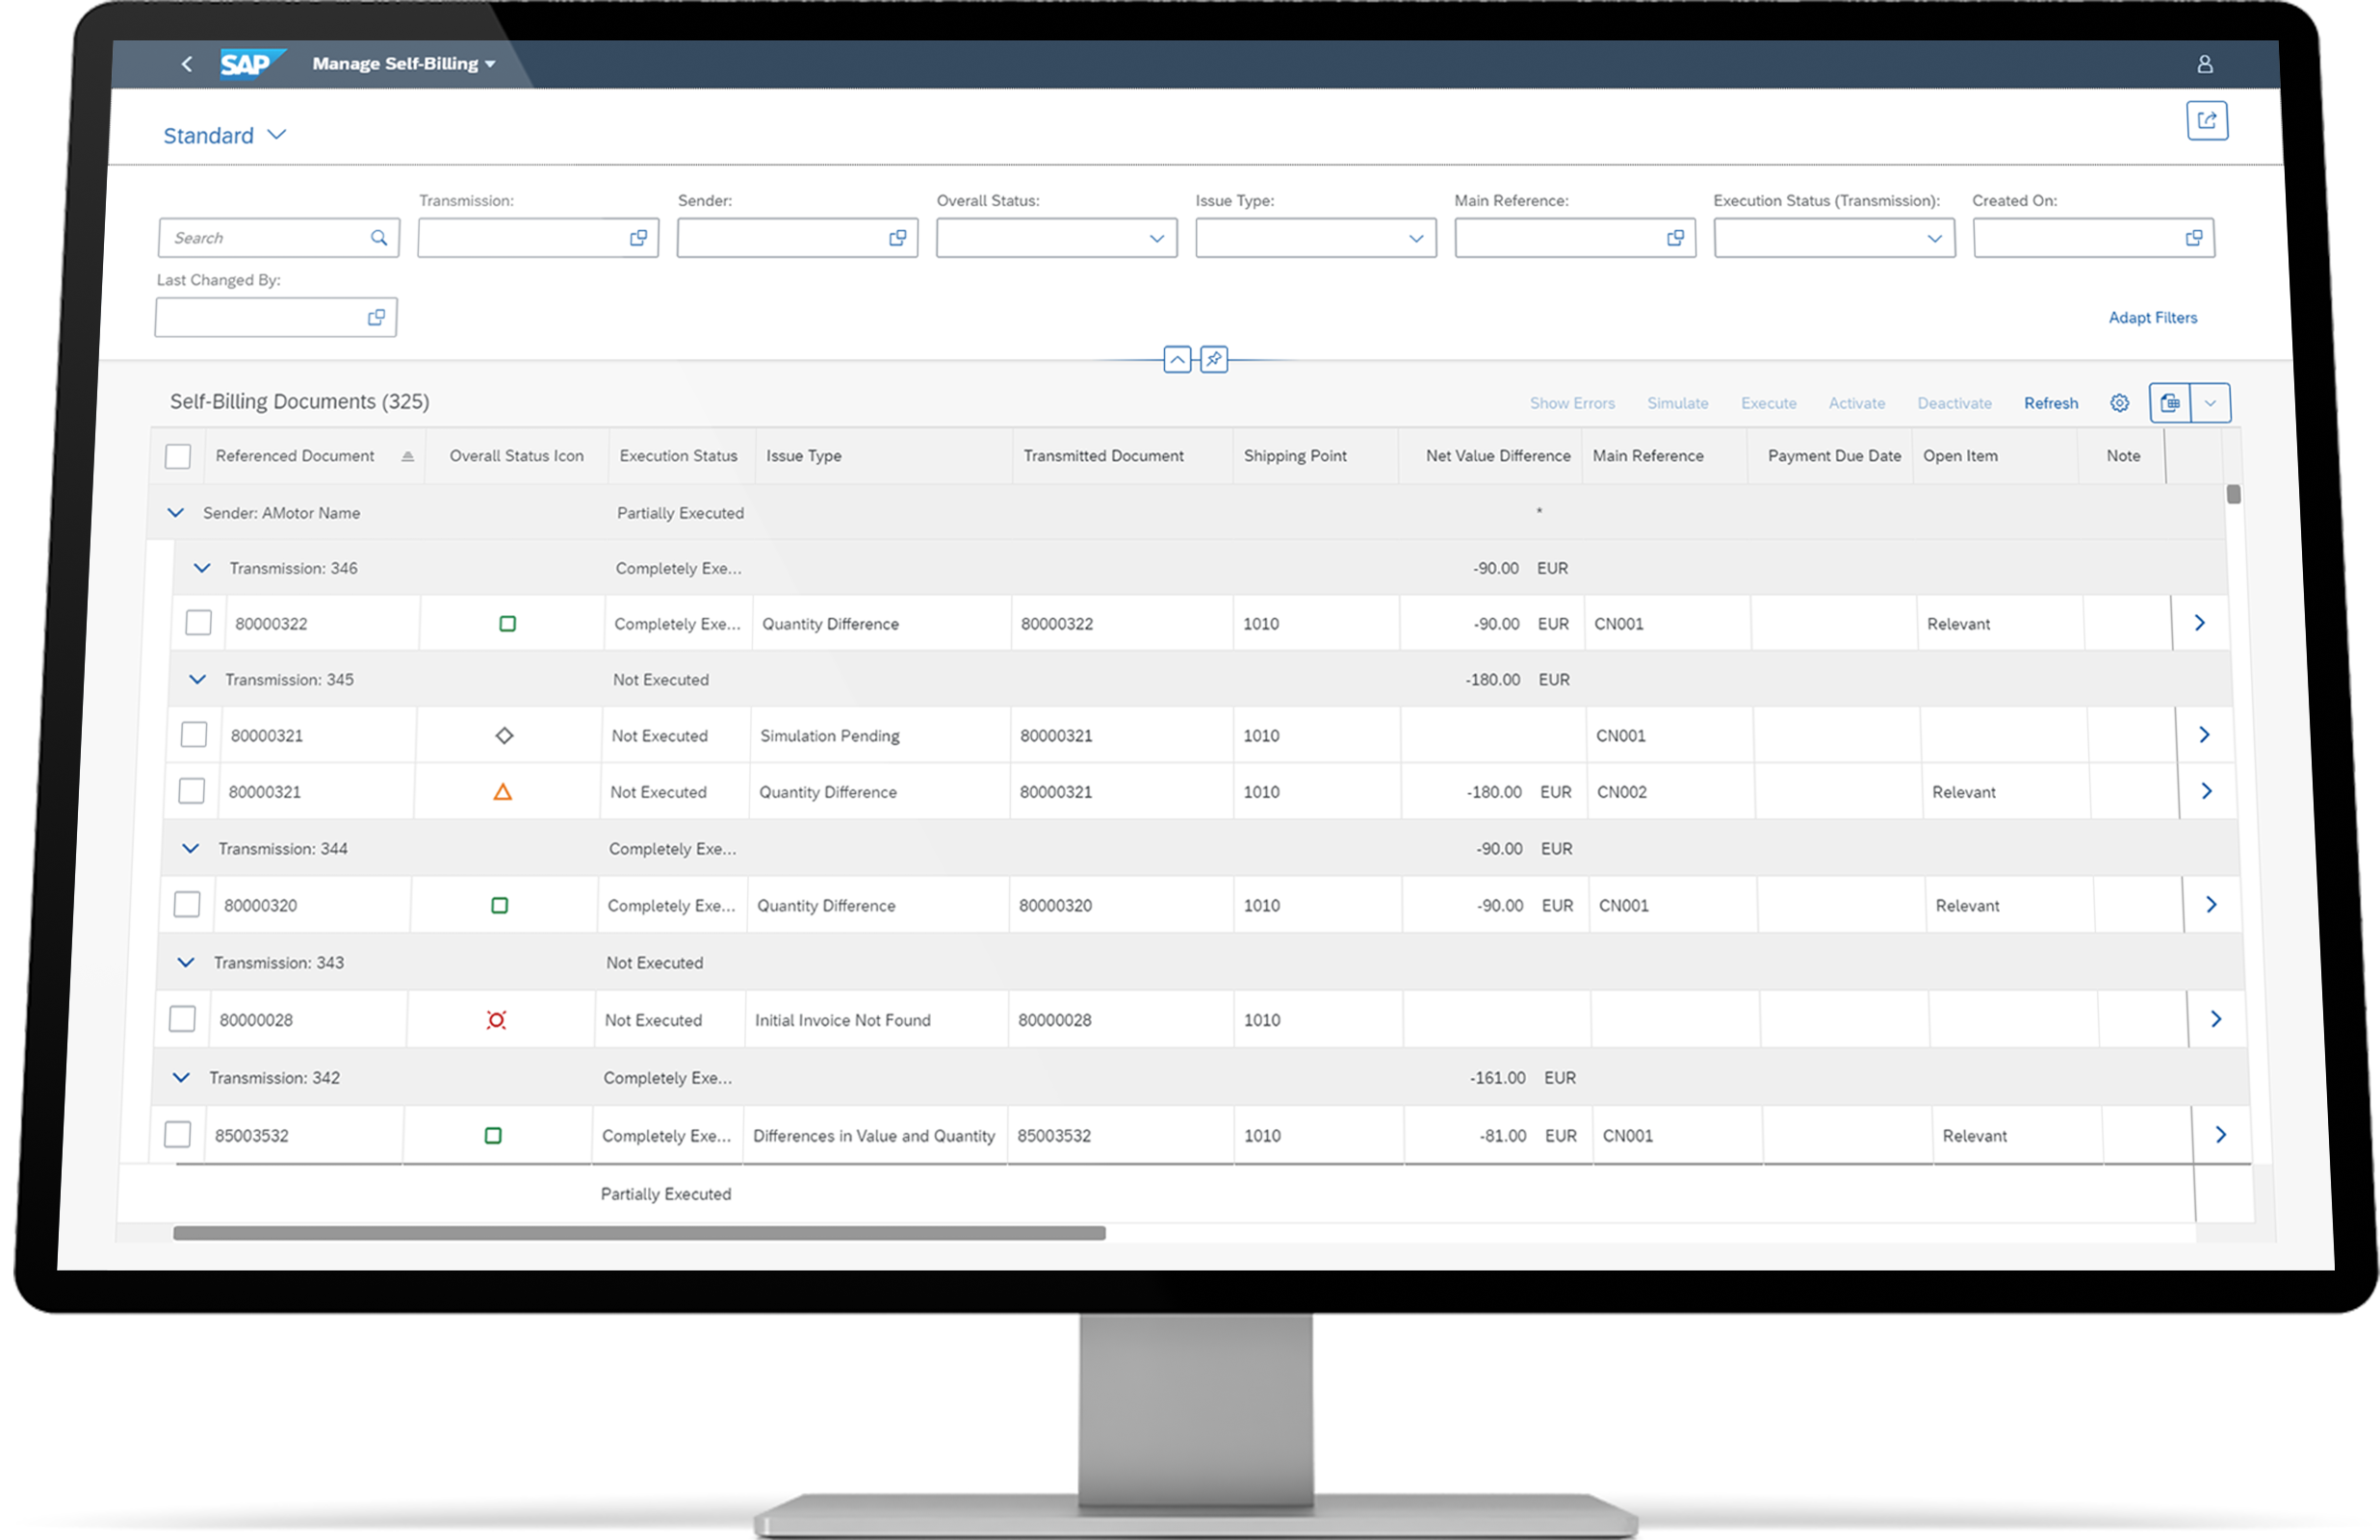Select the checkbox for document 80000322
2380x1540 pixels.
198,622
